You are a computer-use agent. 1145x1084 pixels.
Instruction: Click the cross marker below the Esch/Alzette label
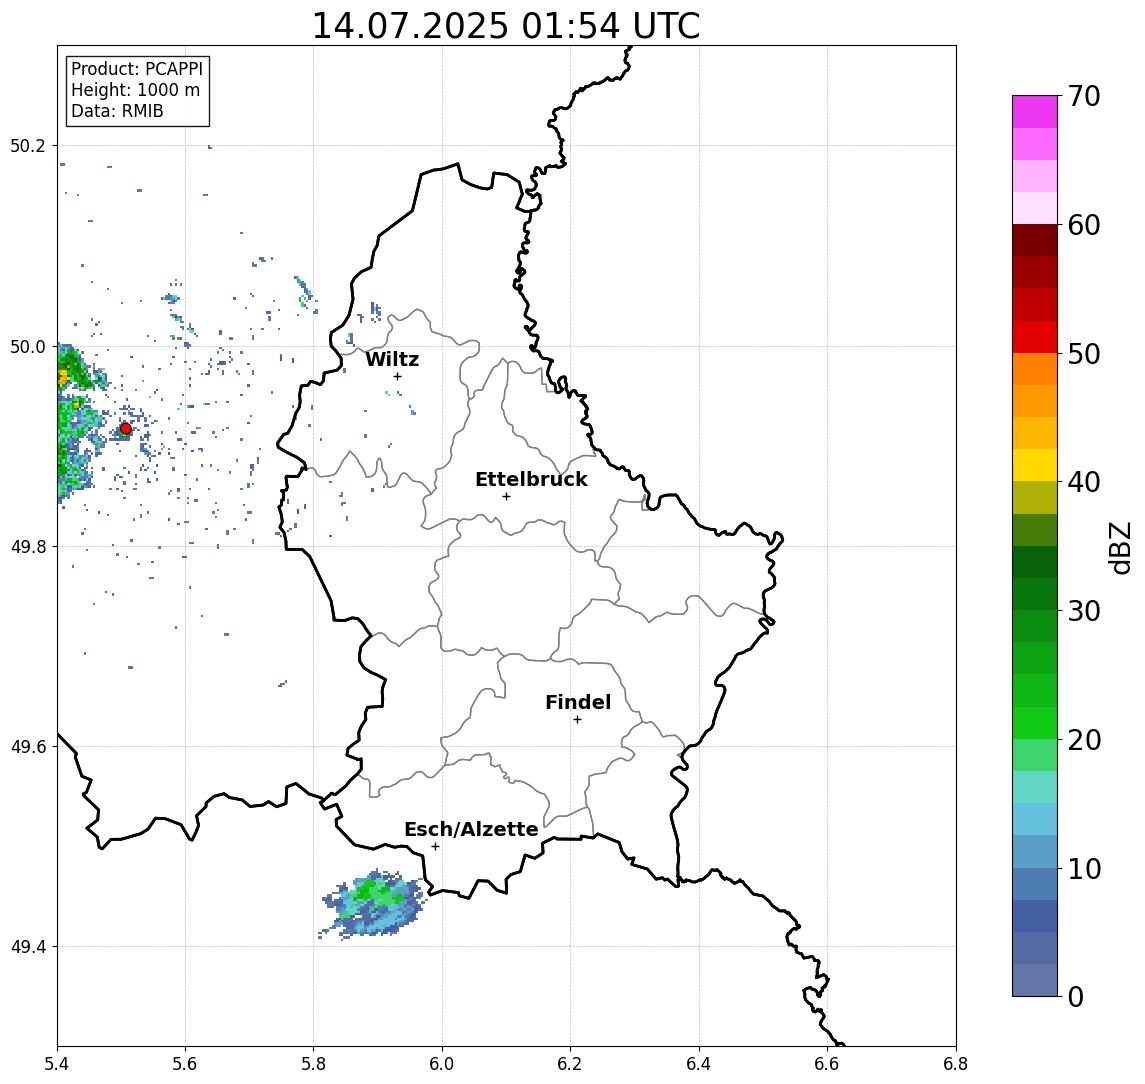[435, 847]
